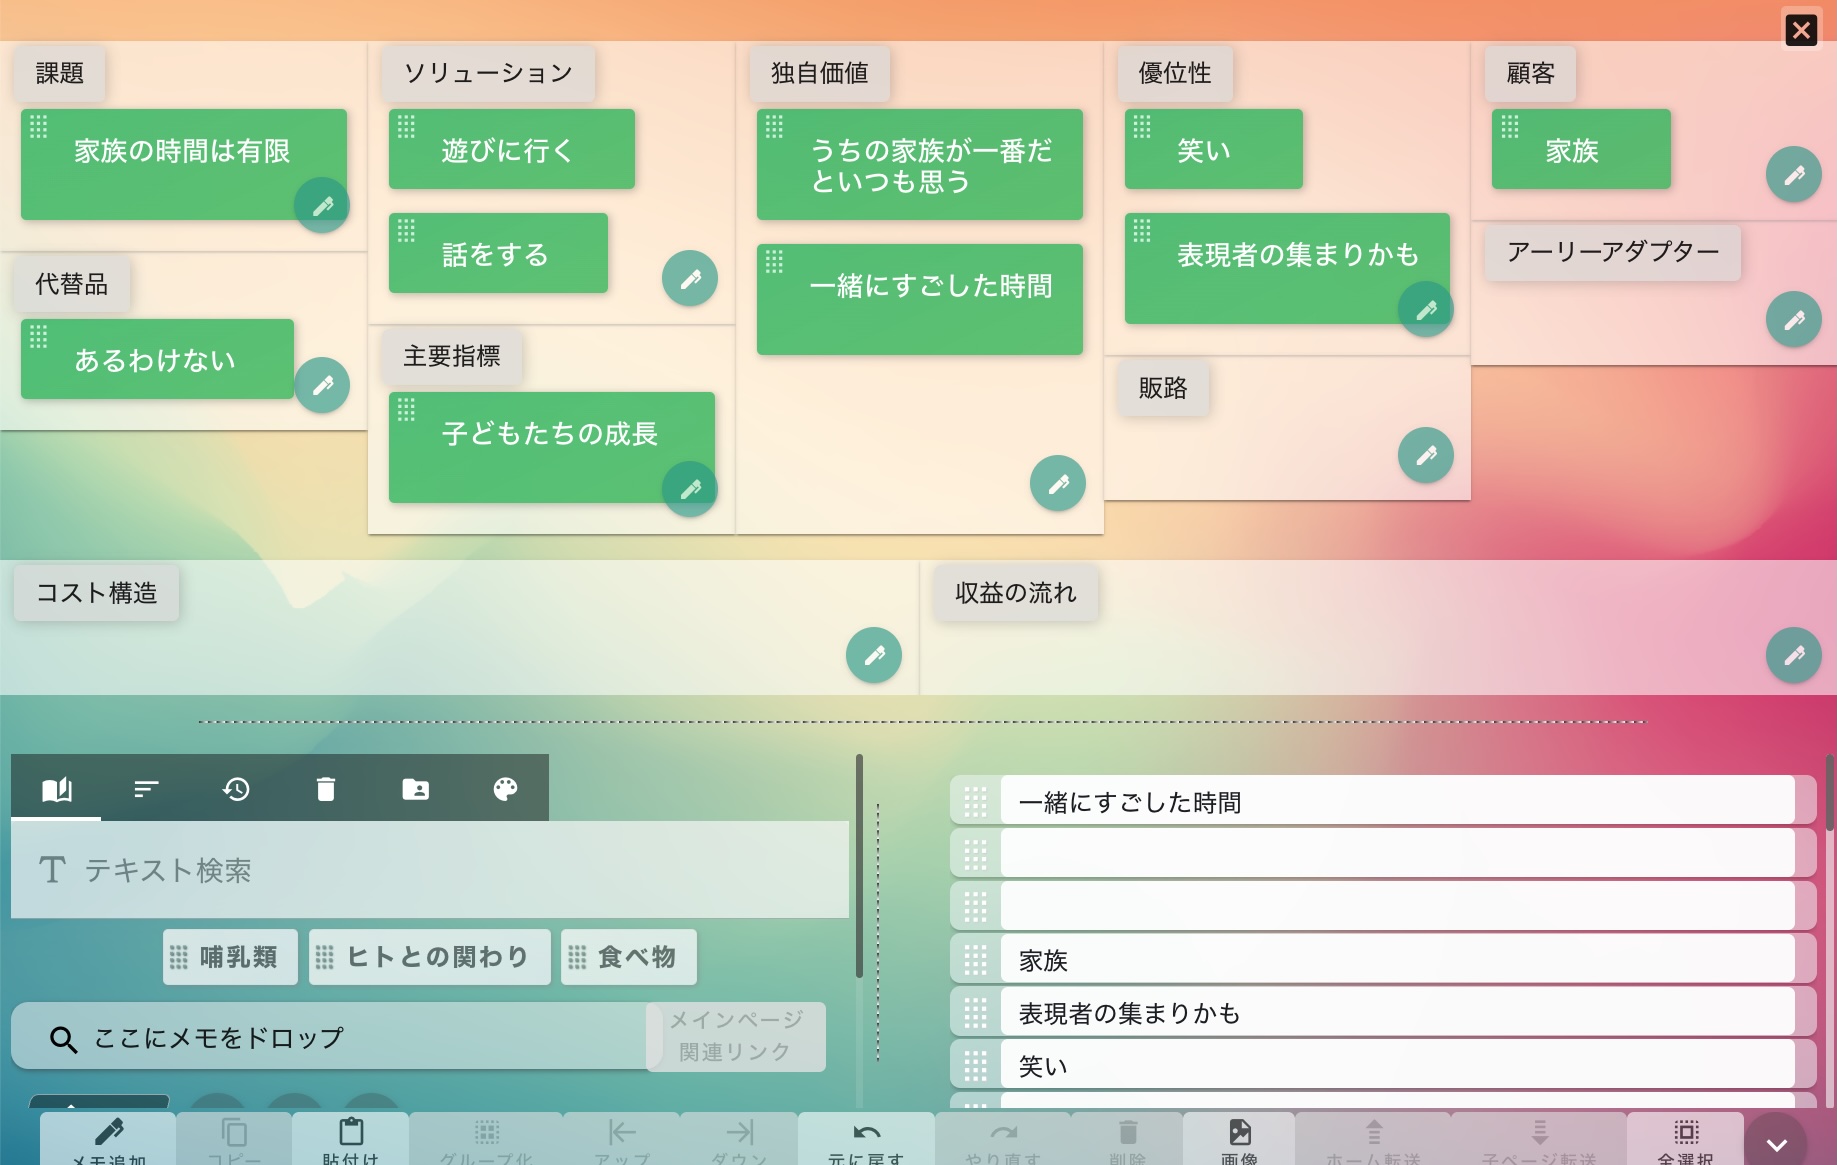
Task: Select the 画像 (image) toolbar icon
Action: (x=1239, y=1135)
